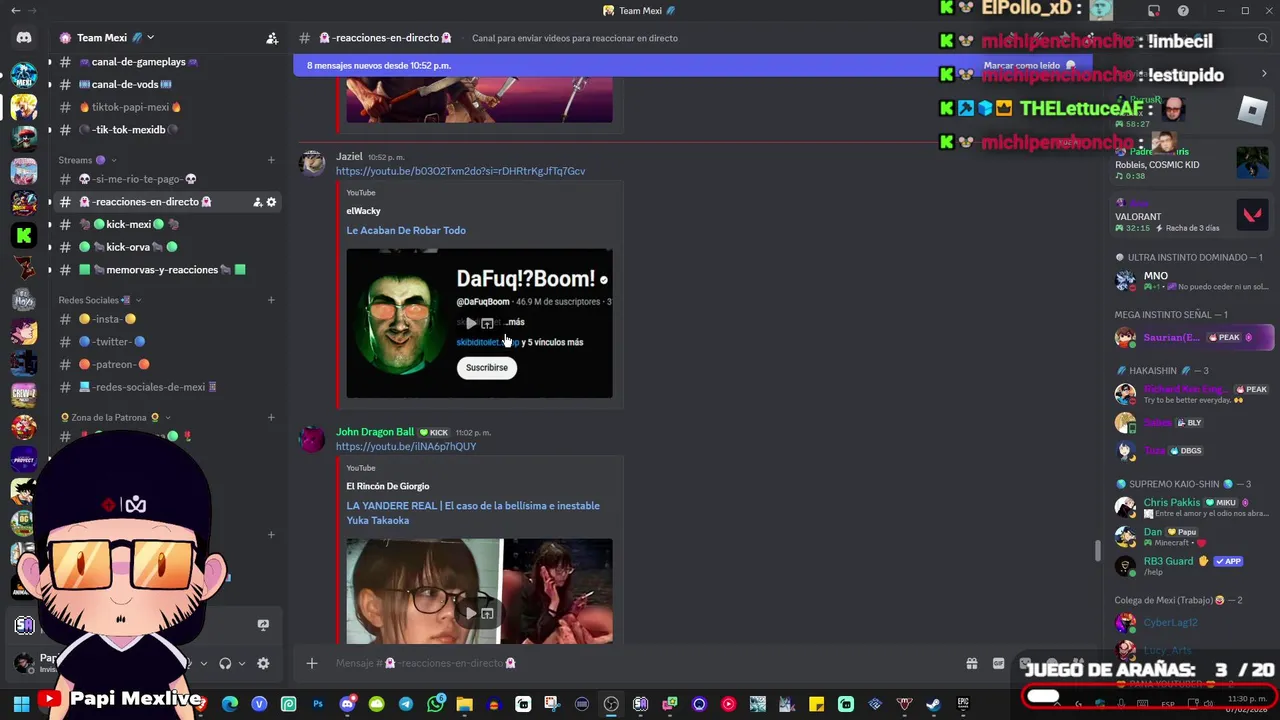Screen dimensions: 1280x720
Task: Open kick-orva channel
Action: coord(167,247)
